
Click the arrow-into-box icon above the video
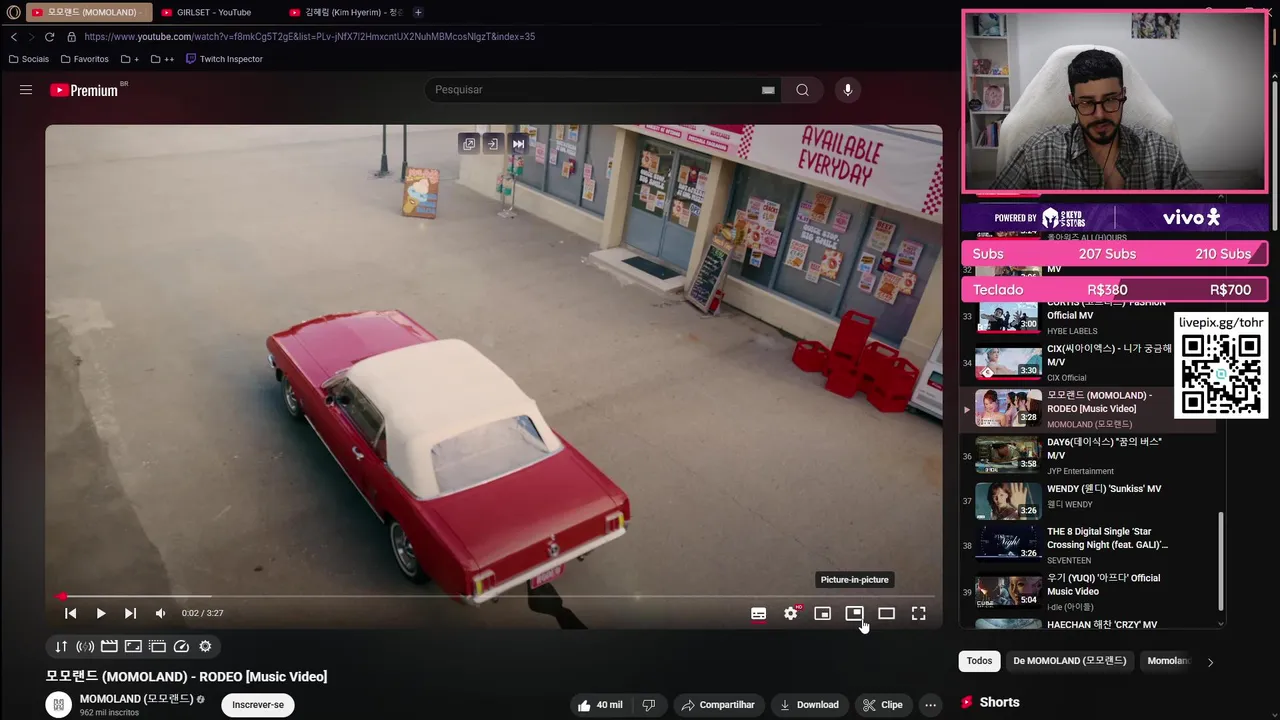pos(493,144)
